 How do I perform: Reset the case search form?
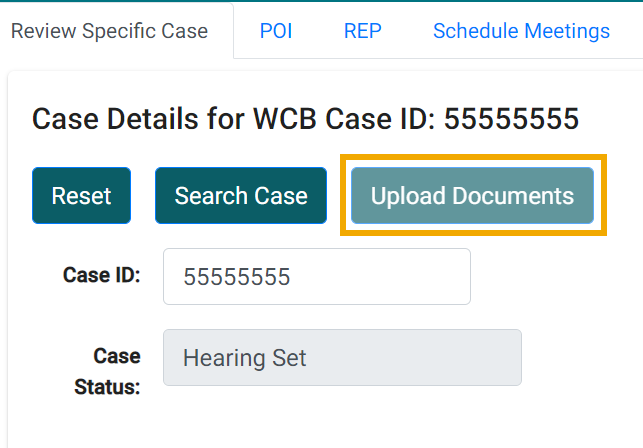tap(81, 195)
